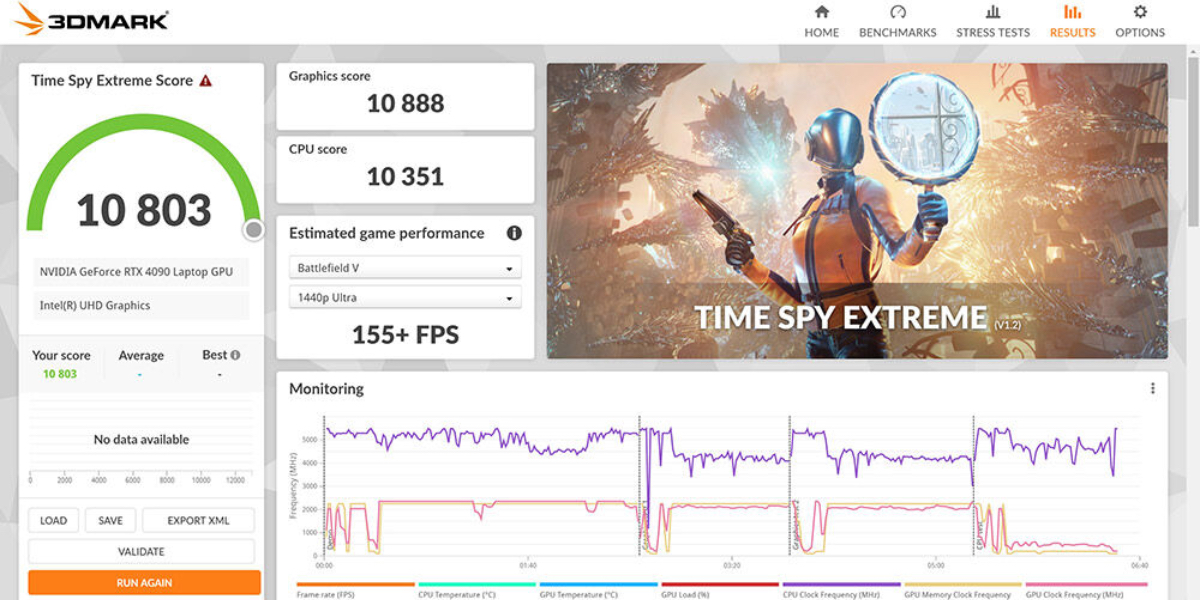Viewport: 1200px width, 600px height.
Task: Click the 3DMark logo
Action: (92, 20)
